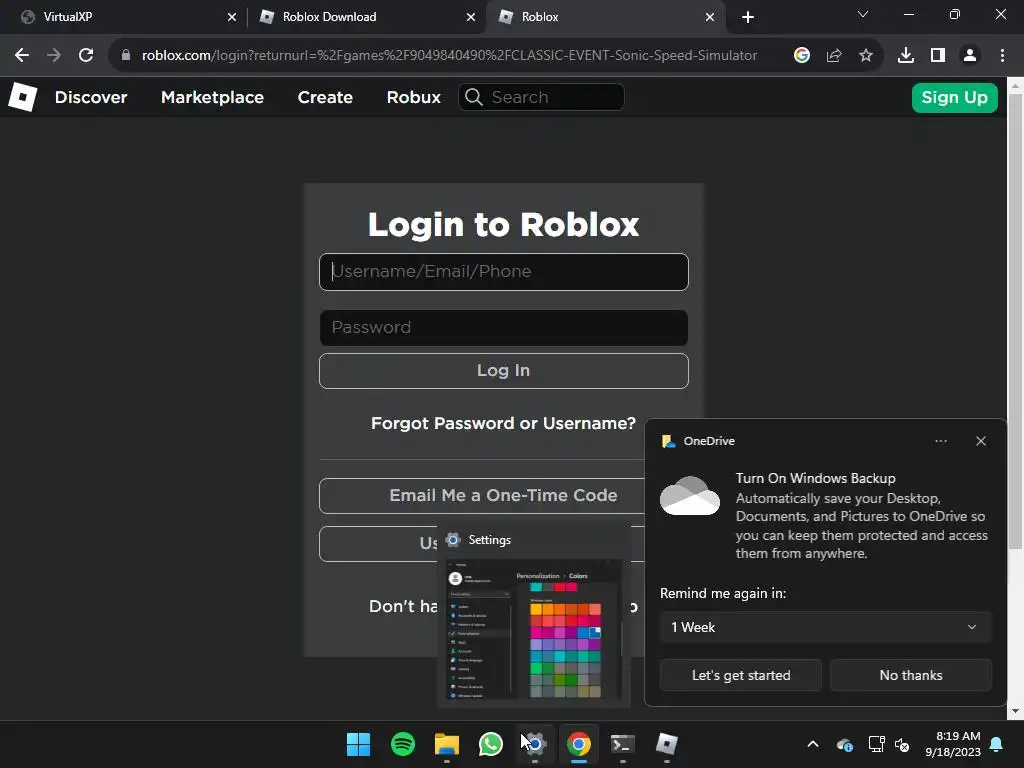Image resolution: width=1024 pixels, height=768 pixels.
Task: Click the browser address bar URL
Action: pyautogui.click(x=449, y=56)
